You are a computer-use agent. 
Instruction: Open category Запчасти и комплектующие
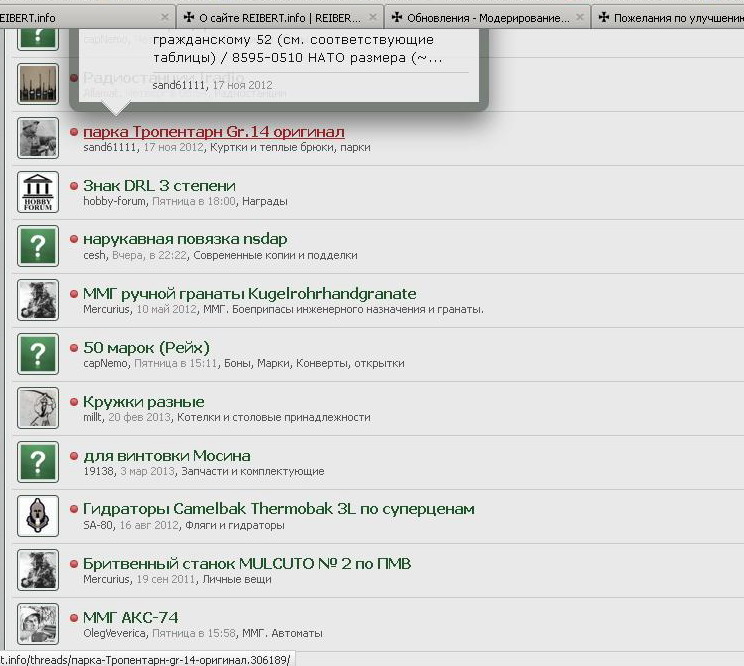pyautogui.click(x=253, y=472)
